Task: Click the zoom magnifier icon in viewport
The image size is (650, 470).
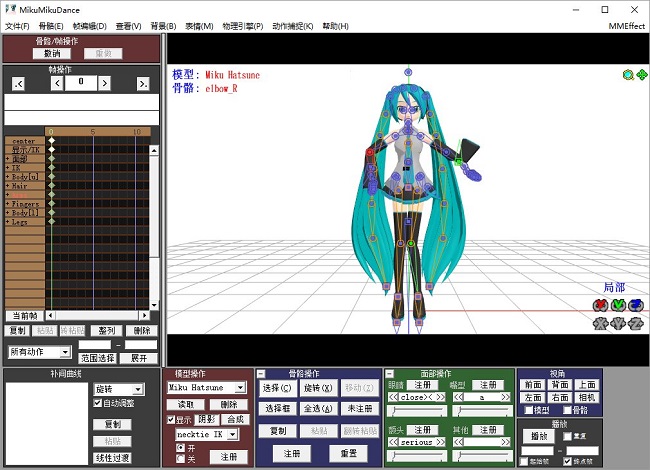Action: 628,75
